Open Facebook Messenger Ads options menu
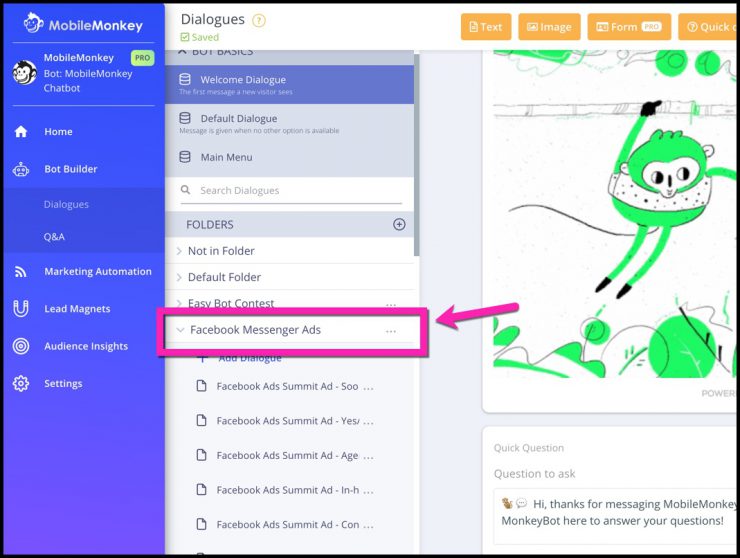The image size is (740, 558). (391, 331)
